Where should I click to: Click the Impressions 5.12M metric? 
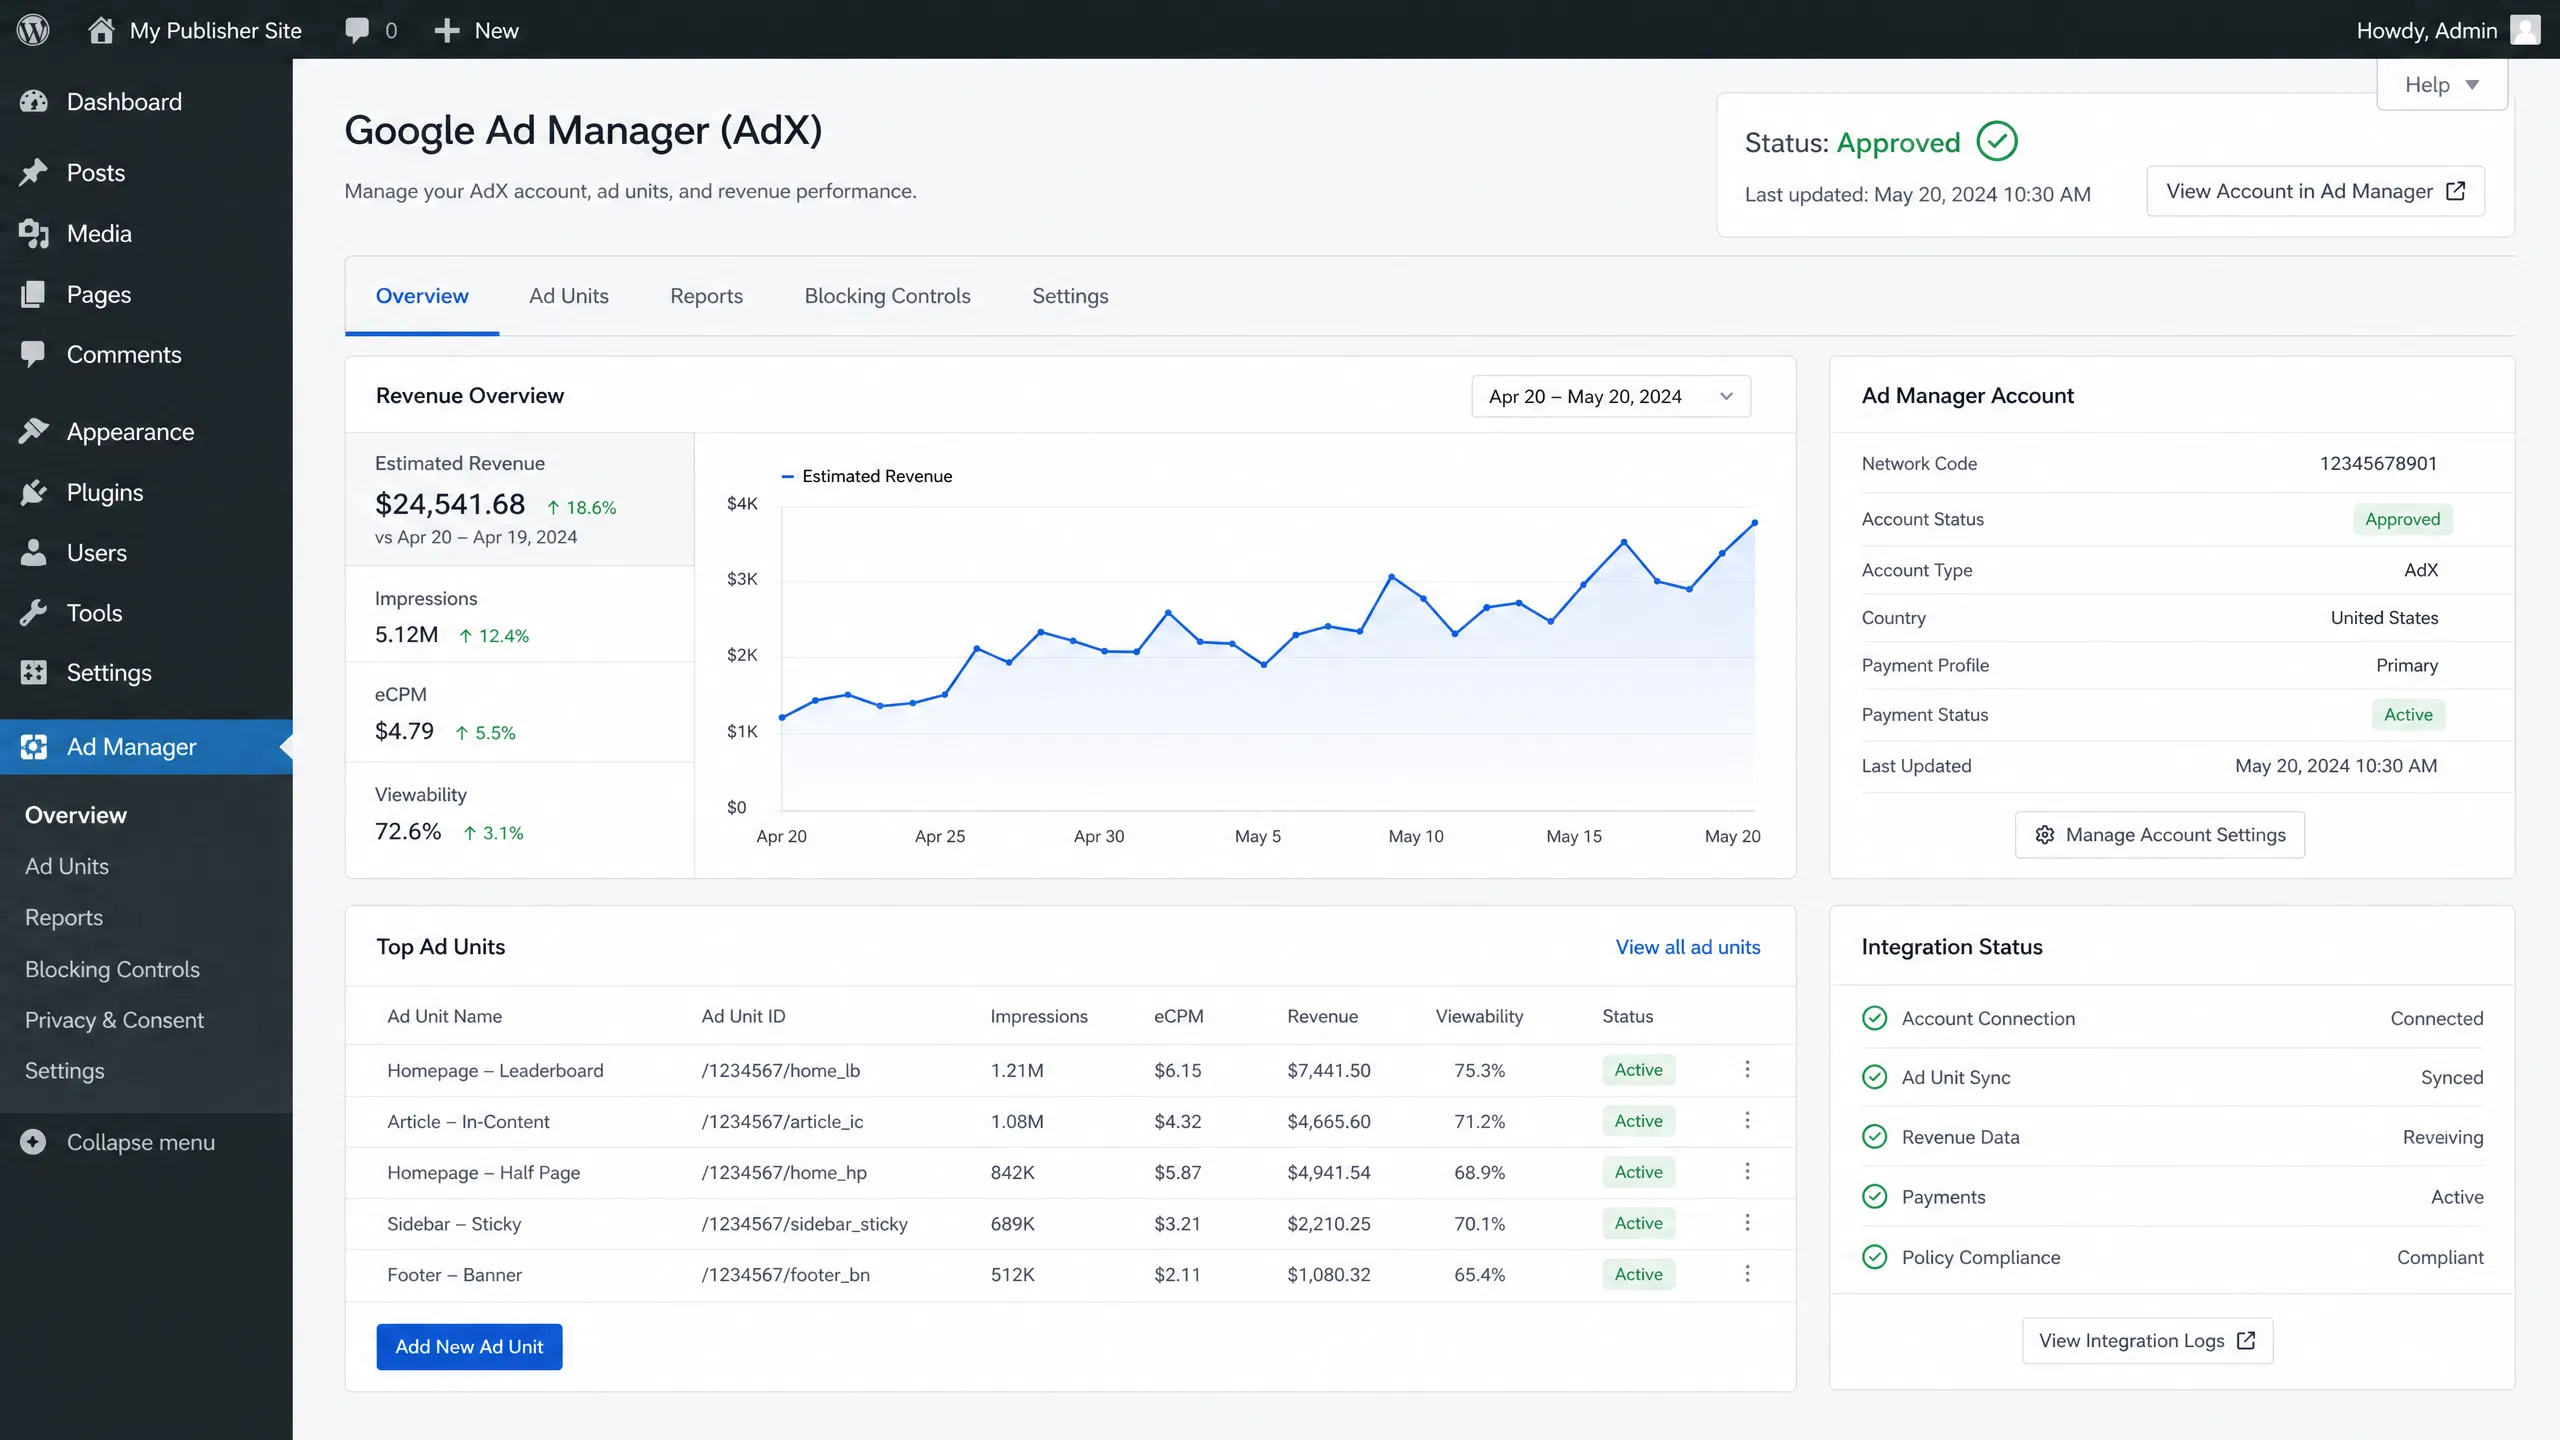[520, 615]
